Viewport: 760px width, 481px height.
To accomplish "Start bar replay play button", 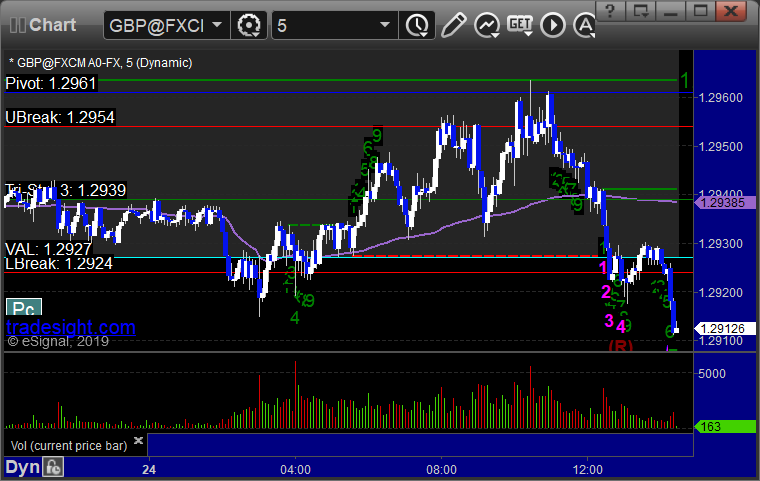I will point(553,25).
